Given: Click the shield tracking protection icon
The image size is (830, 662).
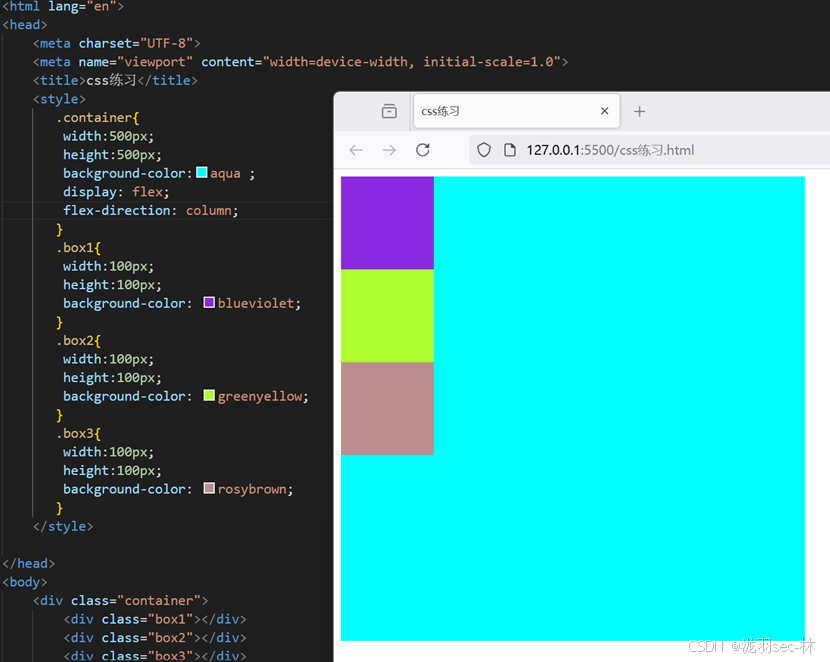Looking at the screenshot, I should 484,150.
